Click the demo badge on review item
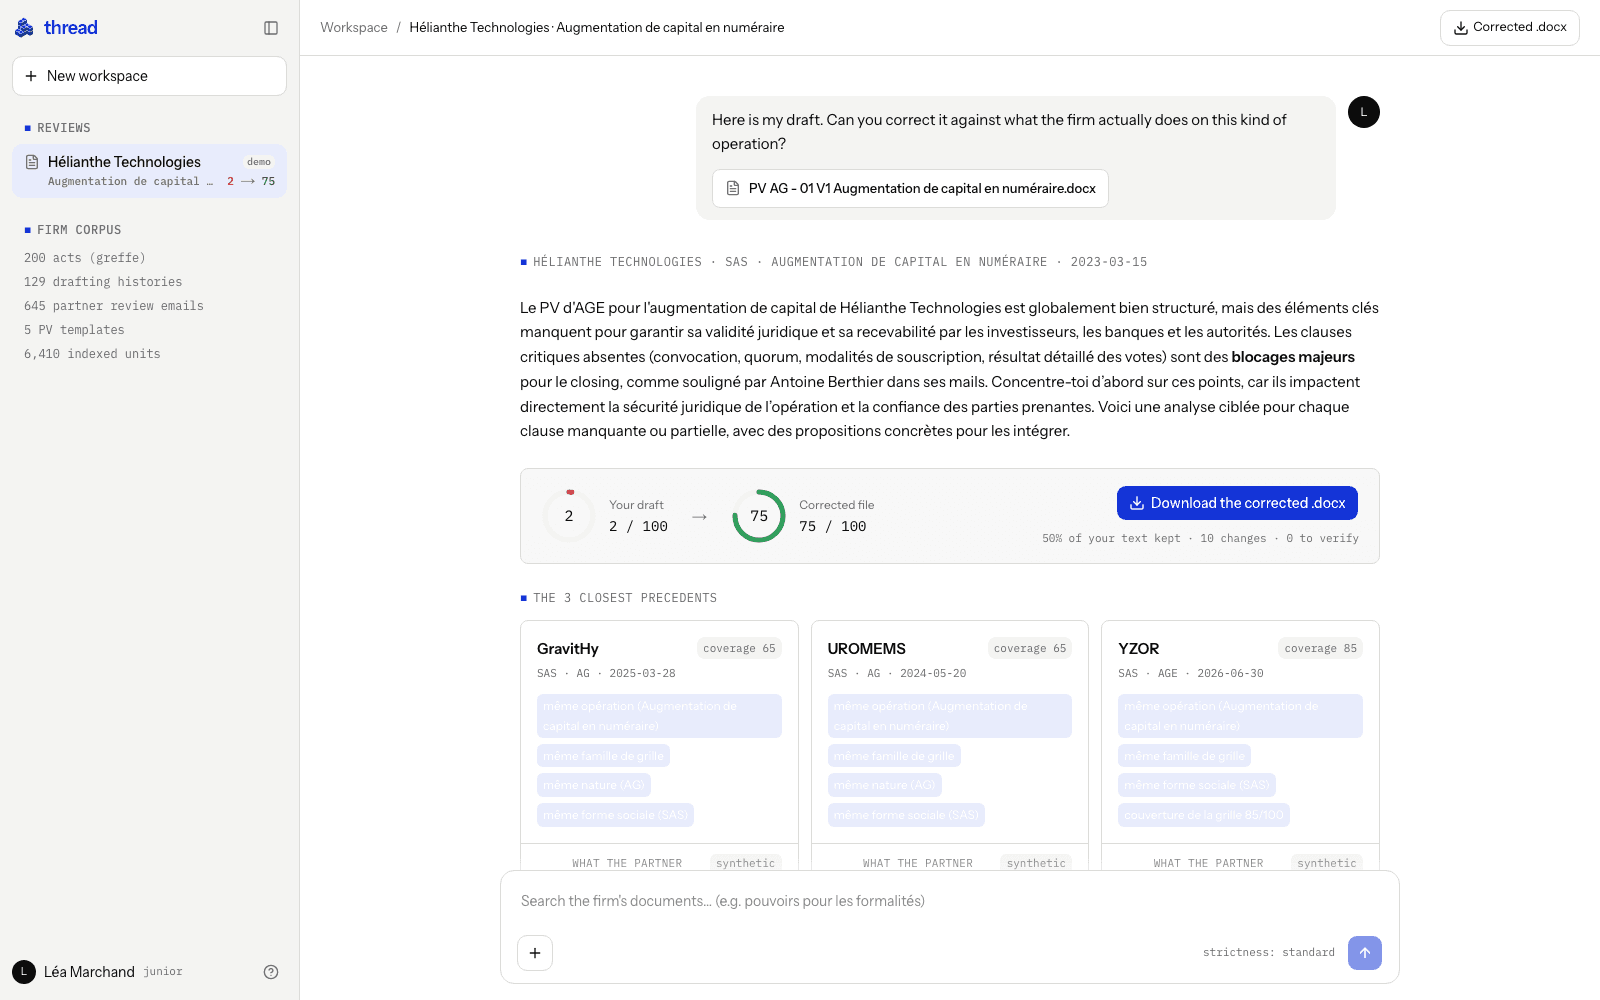1600x1000 pixels. pos(259,162)
